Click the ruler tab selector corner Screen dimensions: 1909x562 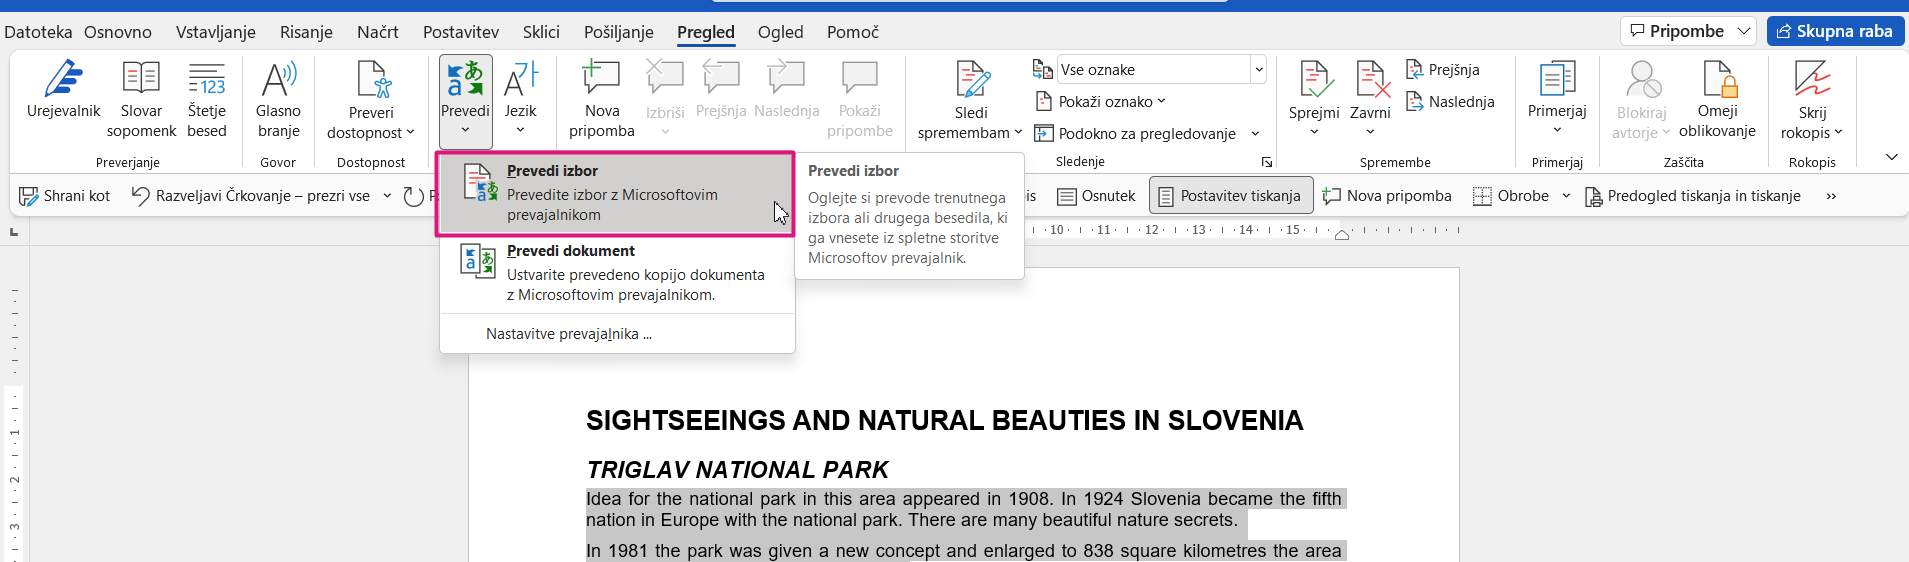tap(14, 232)
